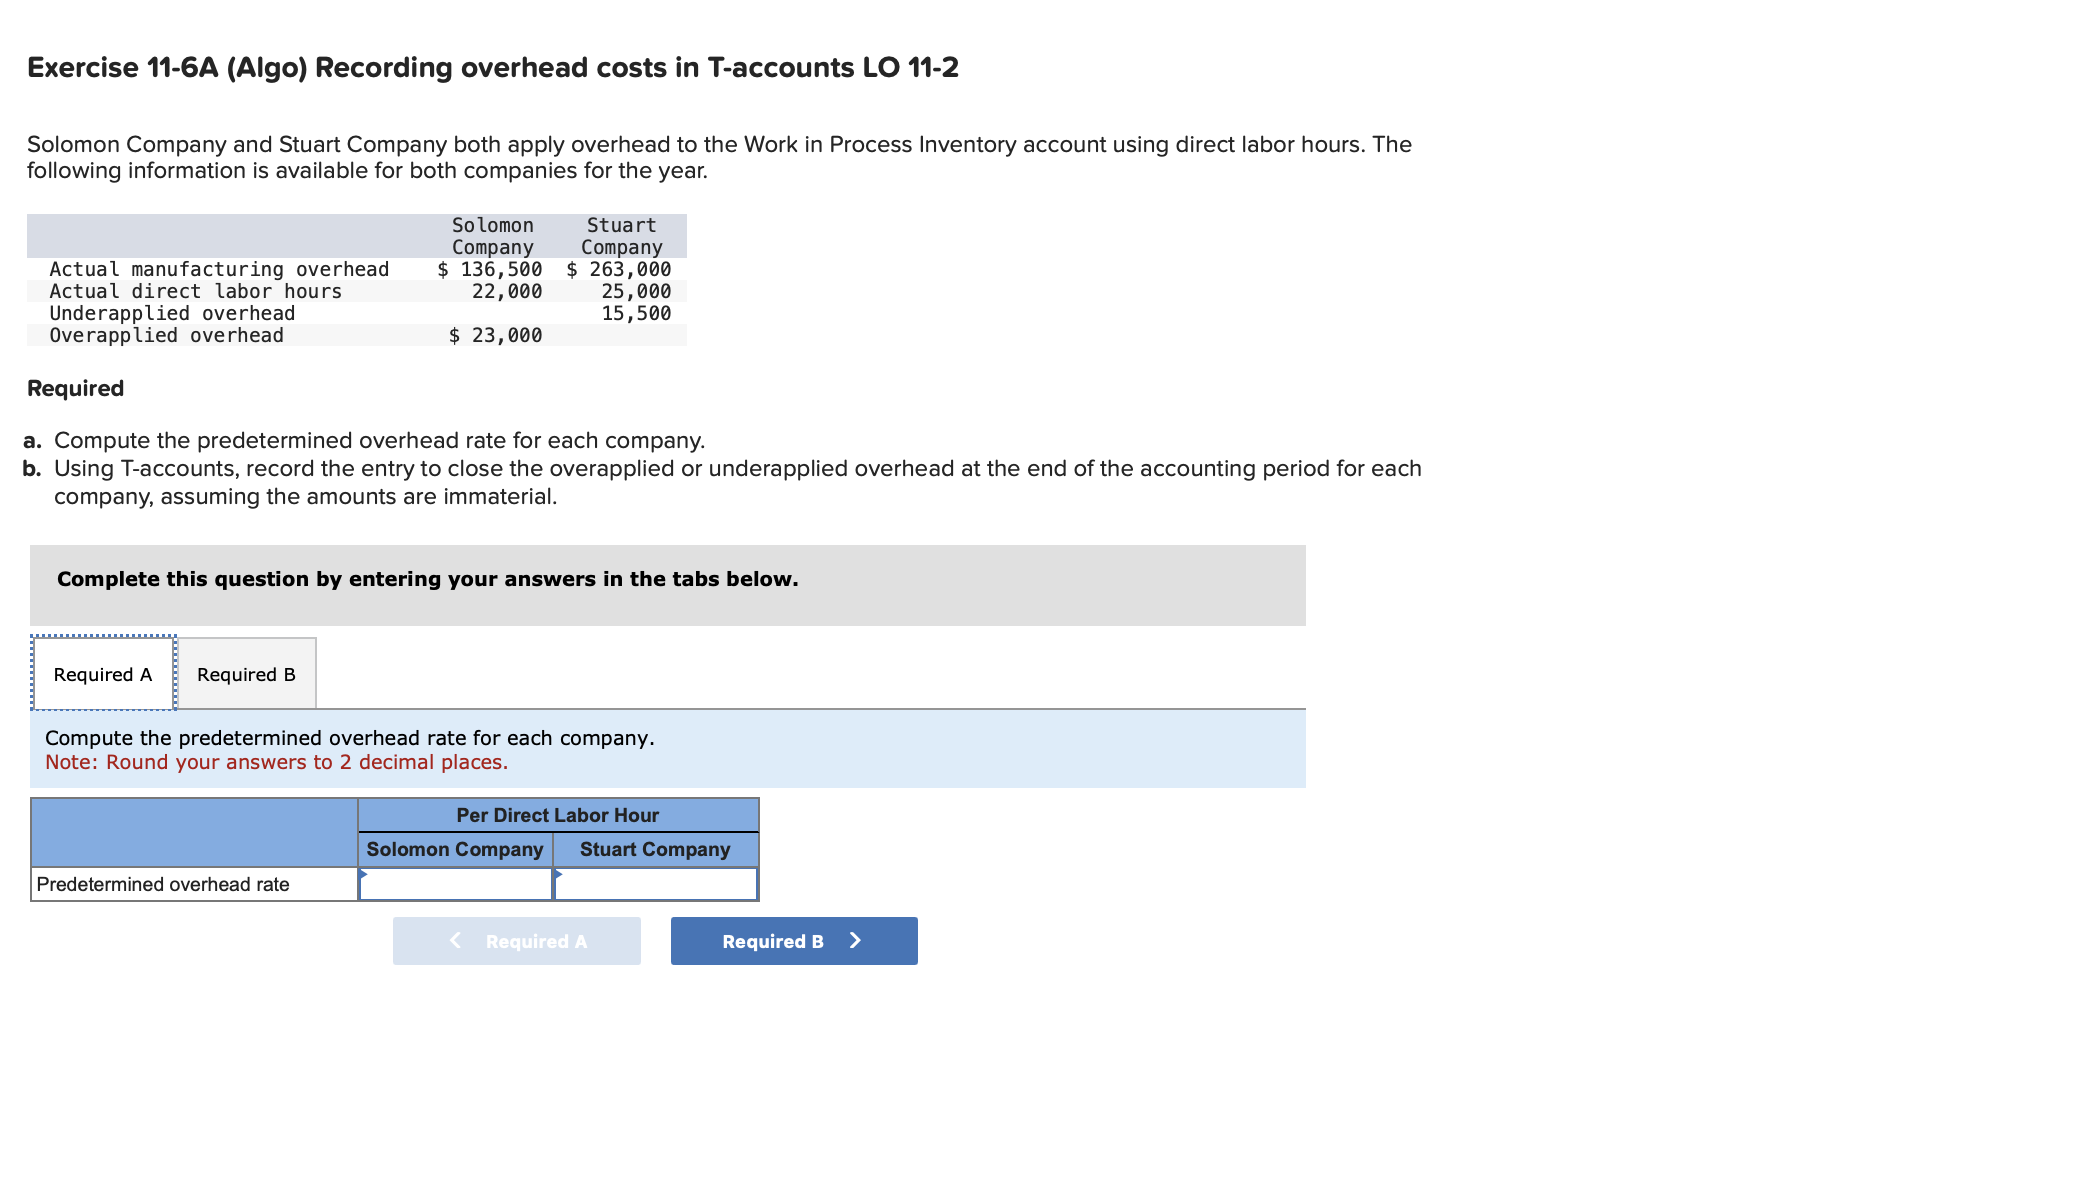Switch to the Required B tab
The height and width of the screenshot is (1190, 2092).
click(x=245, y=673)
